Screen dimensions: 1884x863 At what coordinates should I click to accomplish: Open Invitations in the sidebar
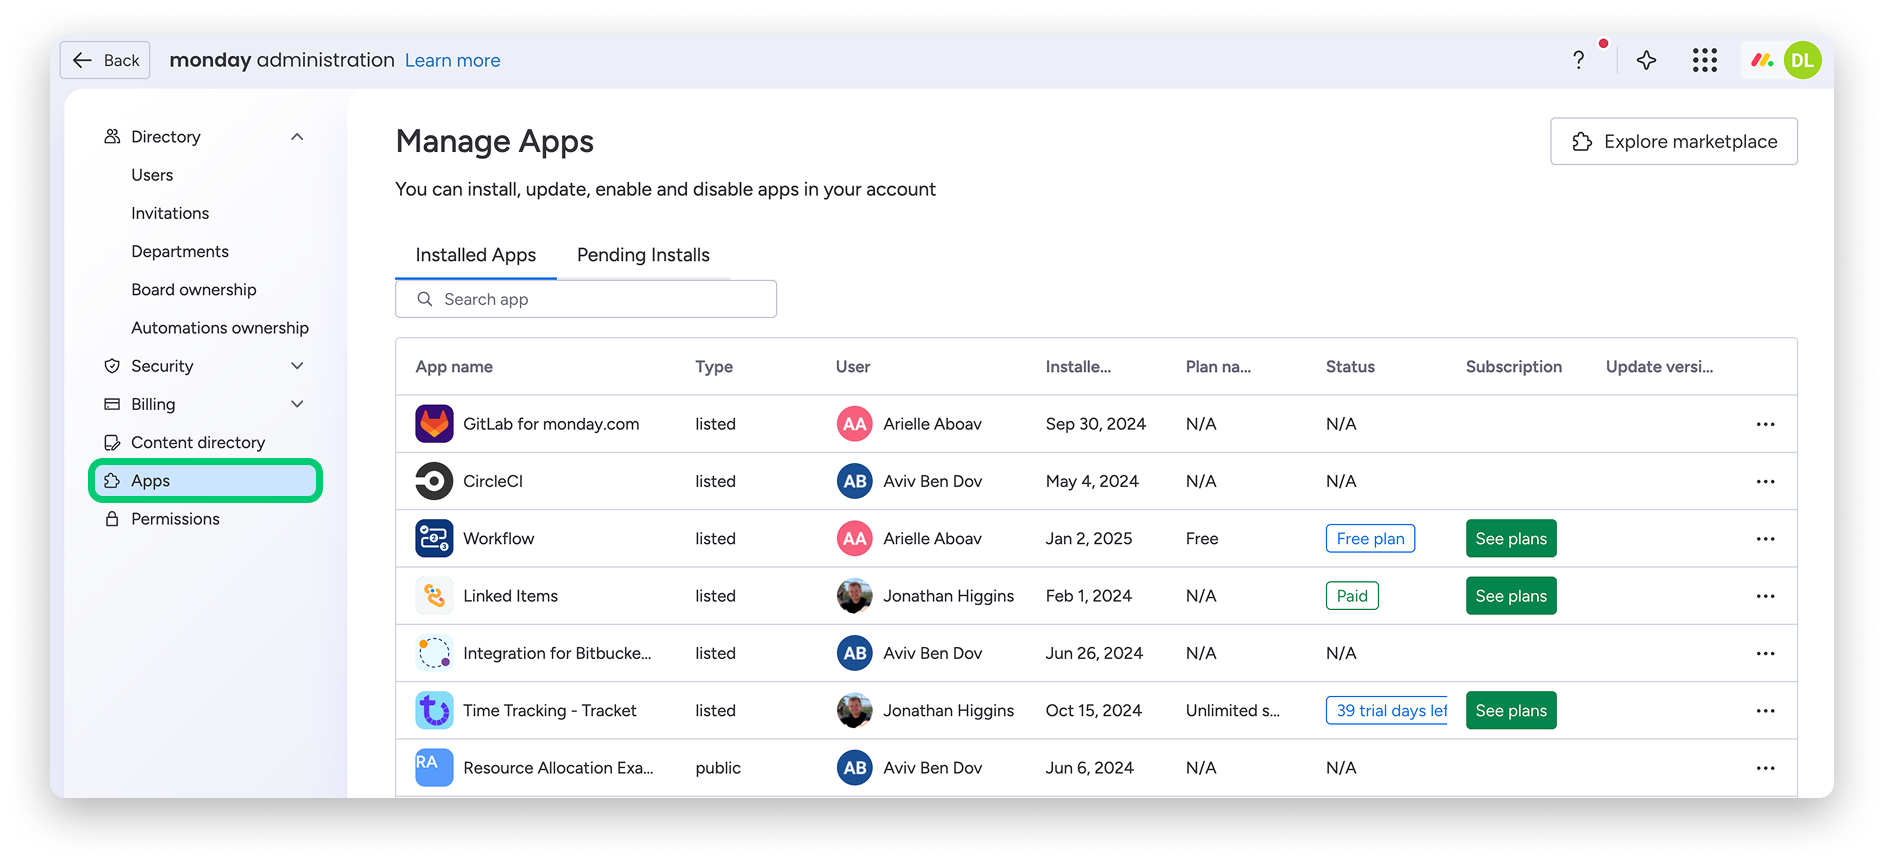tap(170, 213)
